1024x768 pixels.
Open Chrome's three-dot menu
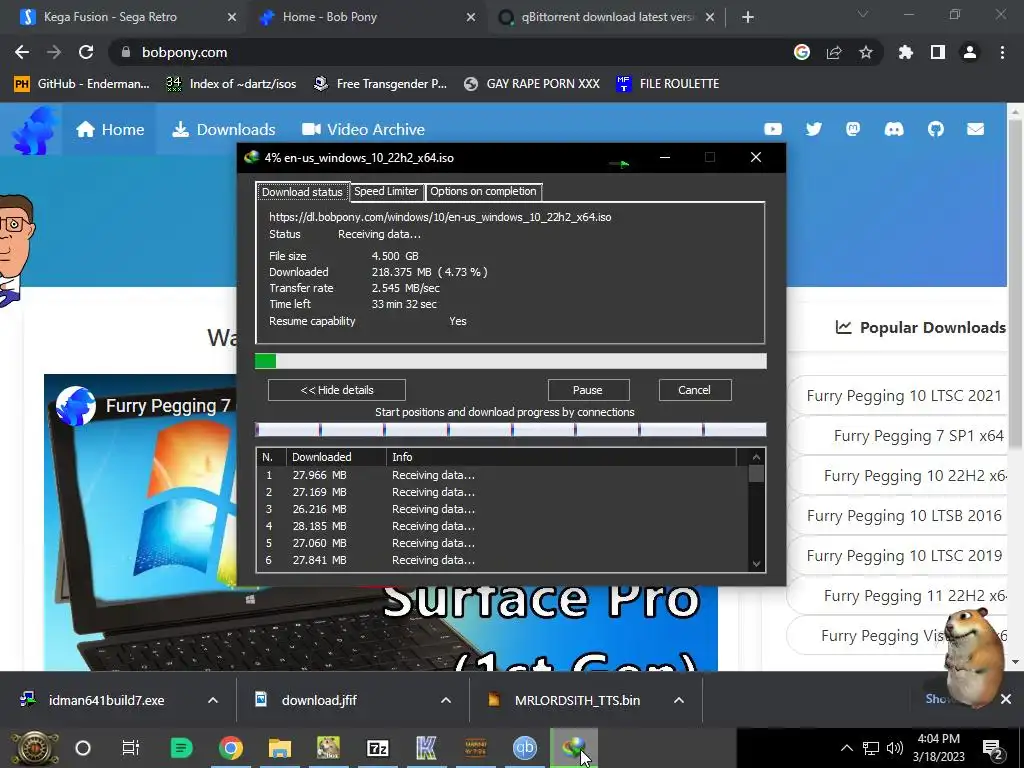(x=1002, y=52)
